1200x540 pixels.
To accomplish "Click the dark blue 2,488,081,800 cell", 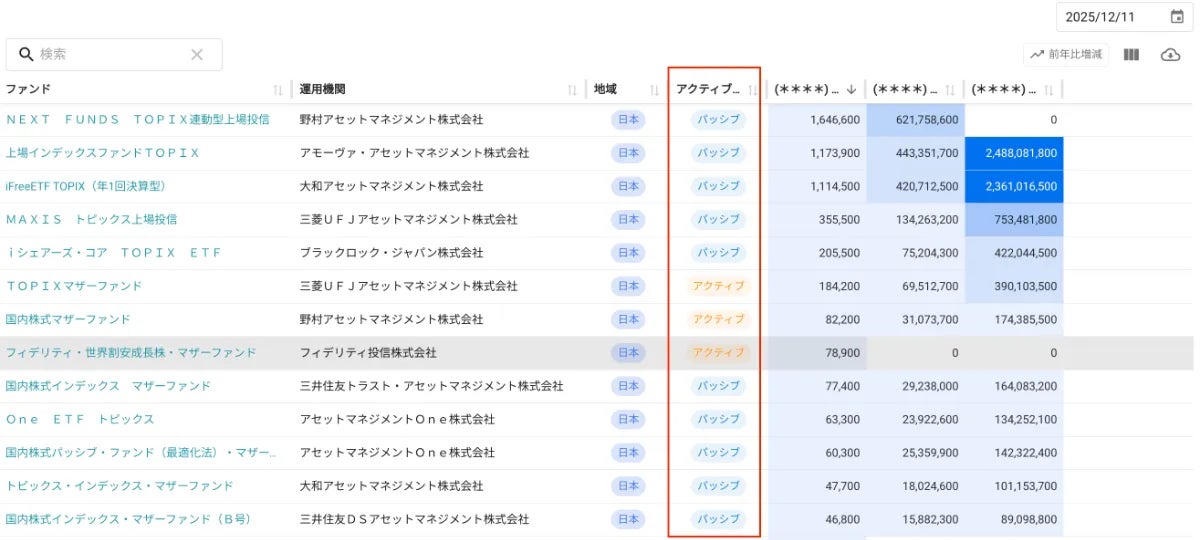I will [x=1013, y=153].
